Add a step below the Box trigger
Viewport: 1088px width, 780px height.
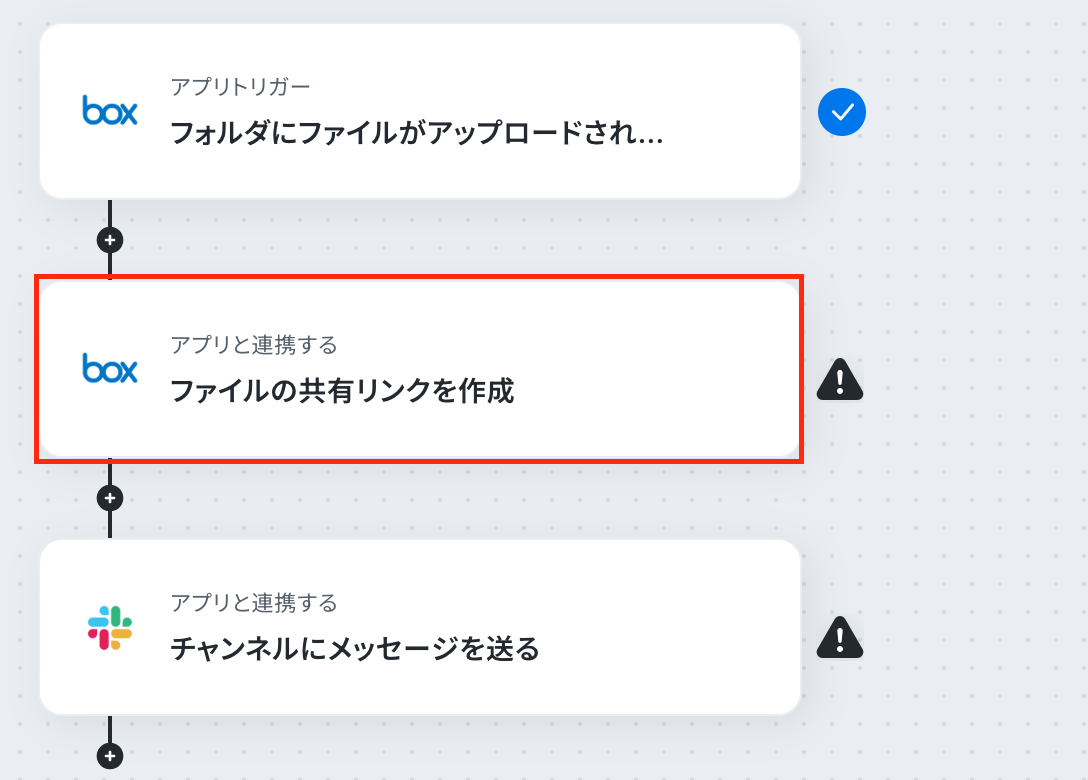coord(110,240)
